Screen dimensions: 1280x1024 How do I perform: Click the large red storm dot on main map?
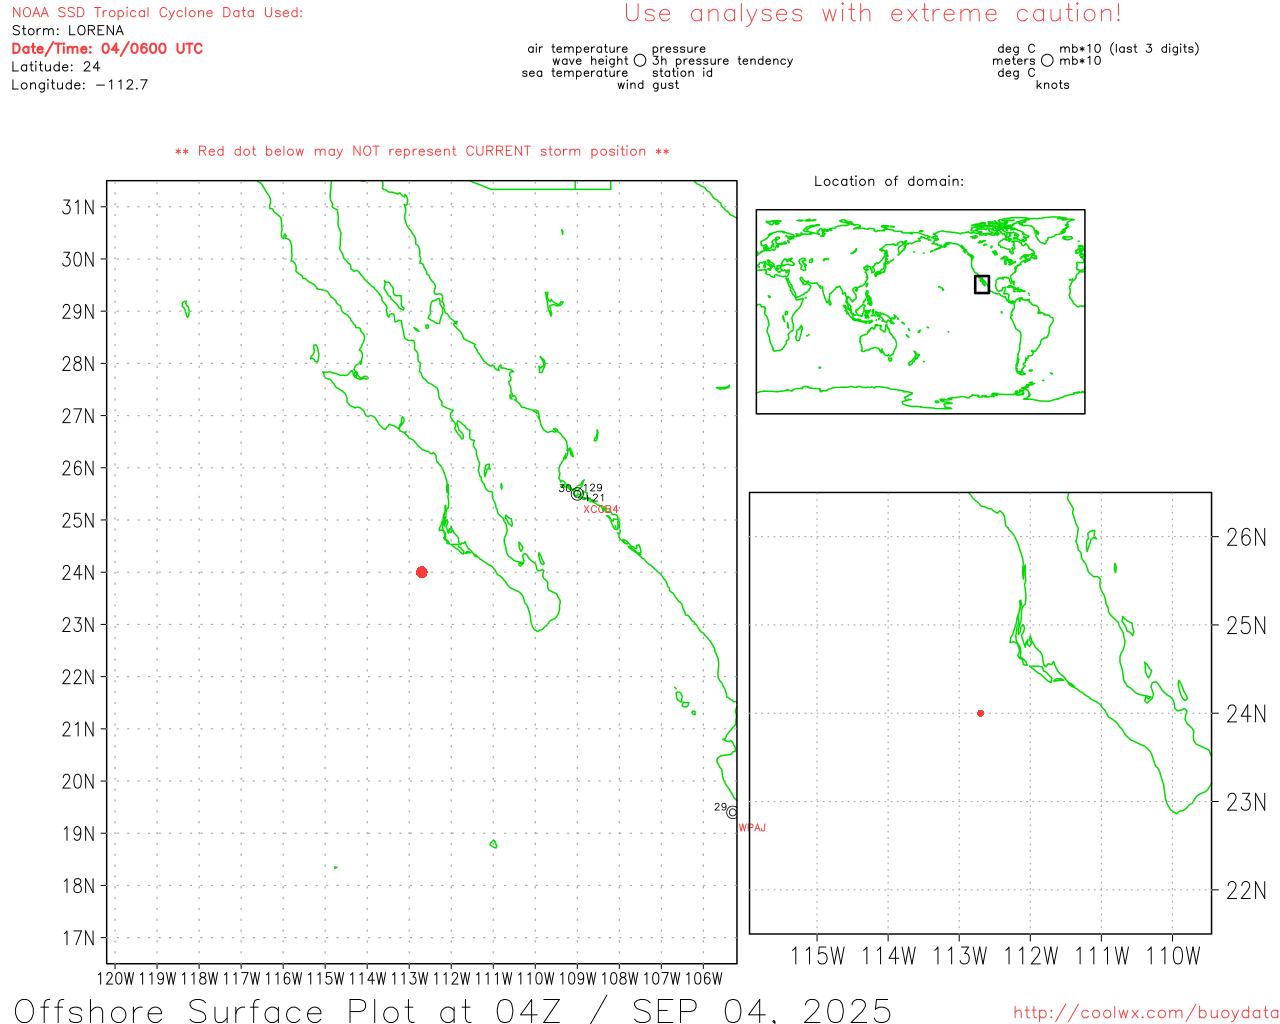pos(422,572)
